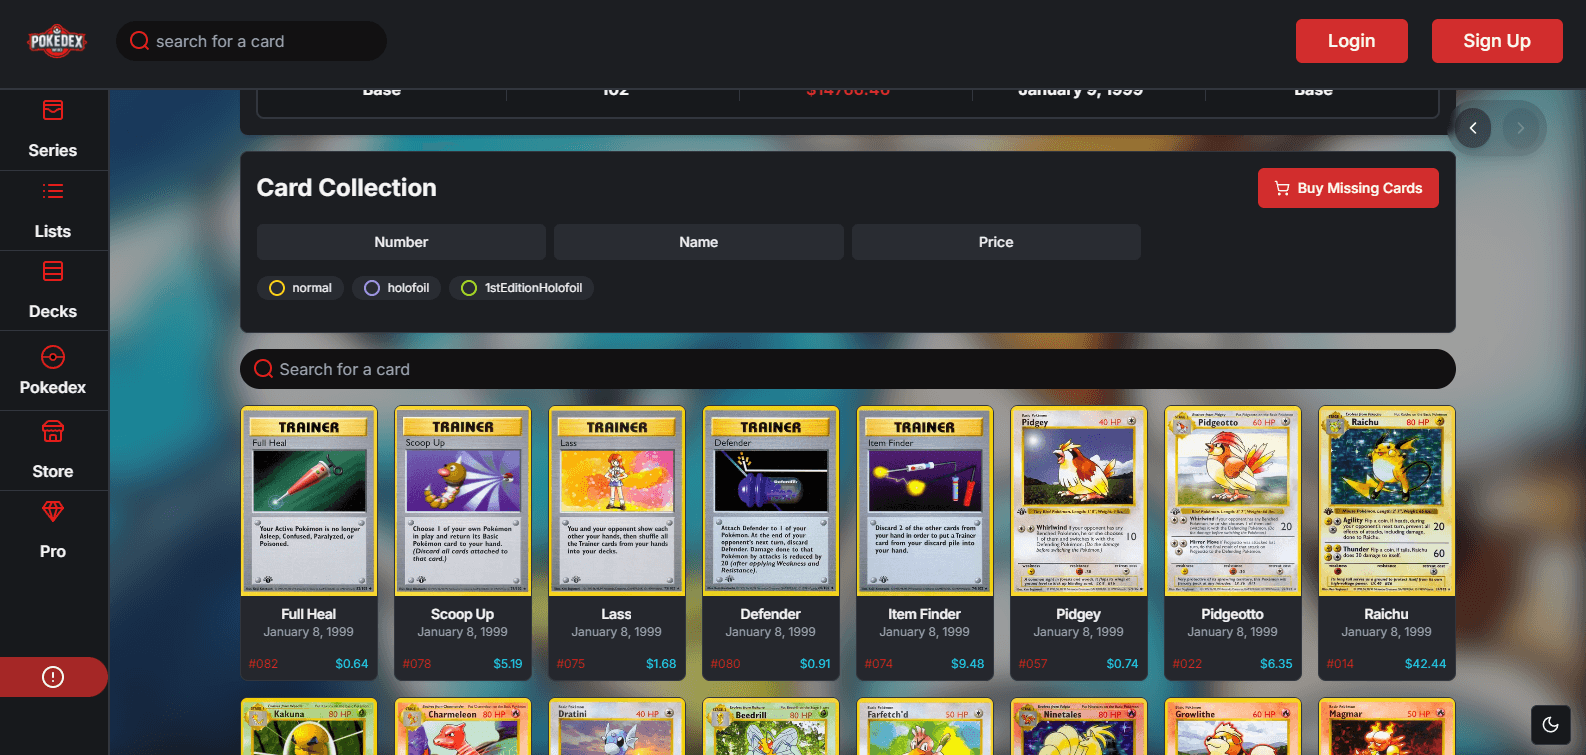
Task: Sort collection by Name
Action: 698,242
